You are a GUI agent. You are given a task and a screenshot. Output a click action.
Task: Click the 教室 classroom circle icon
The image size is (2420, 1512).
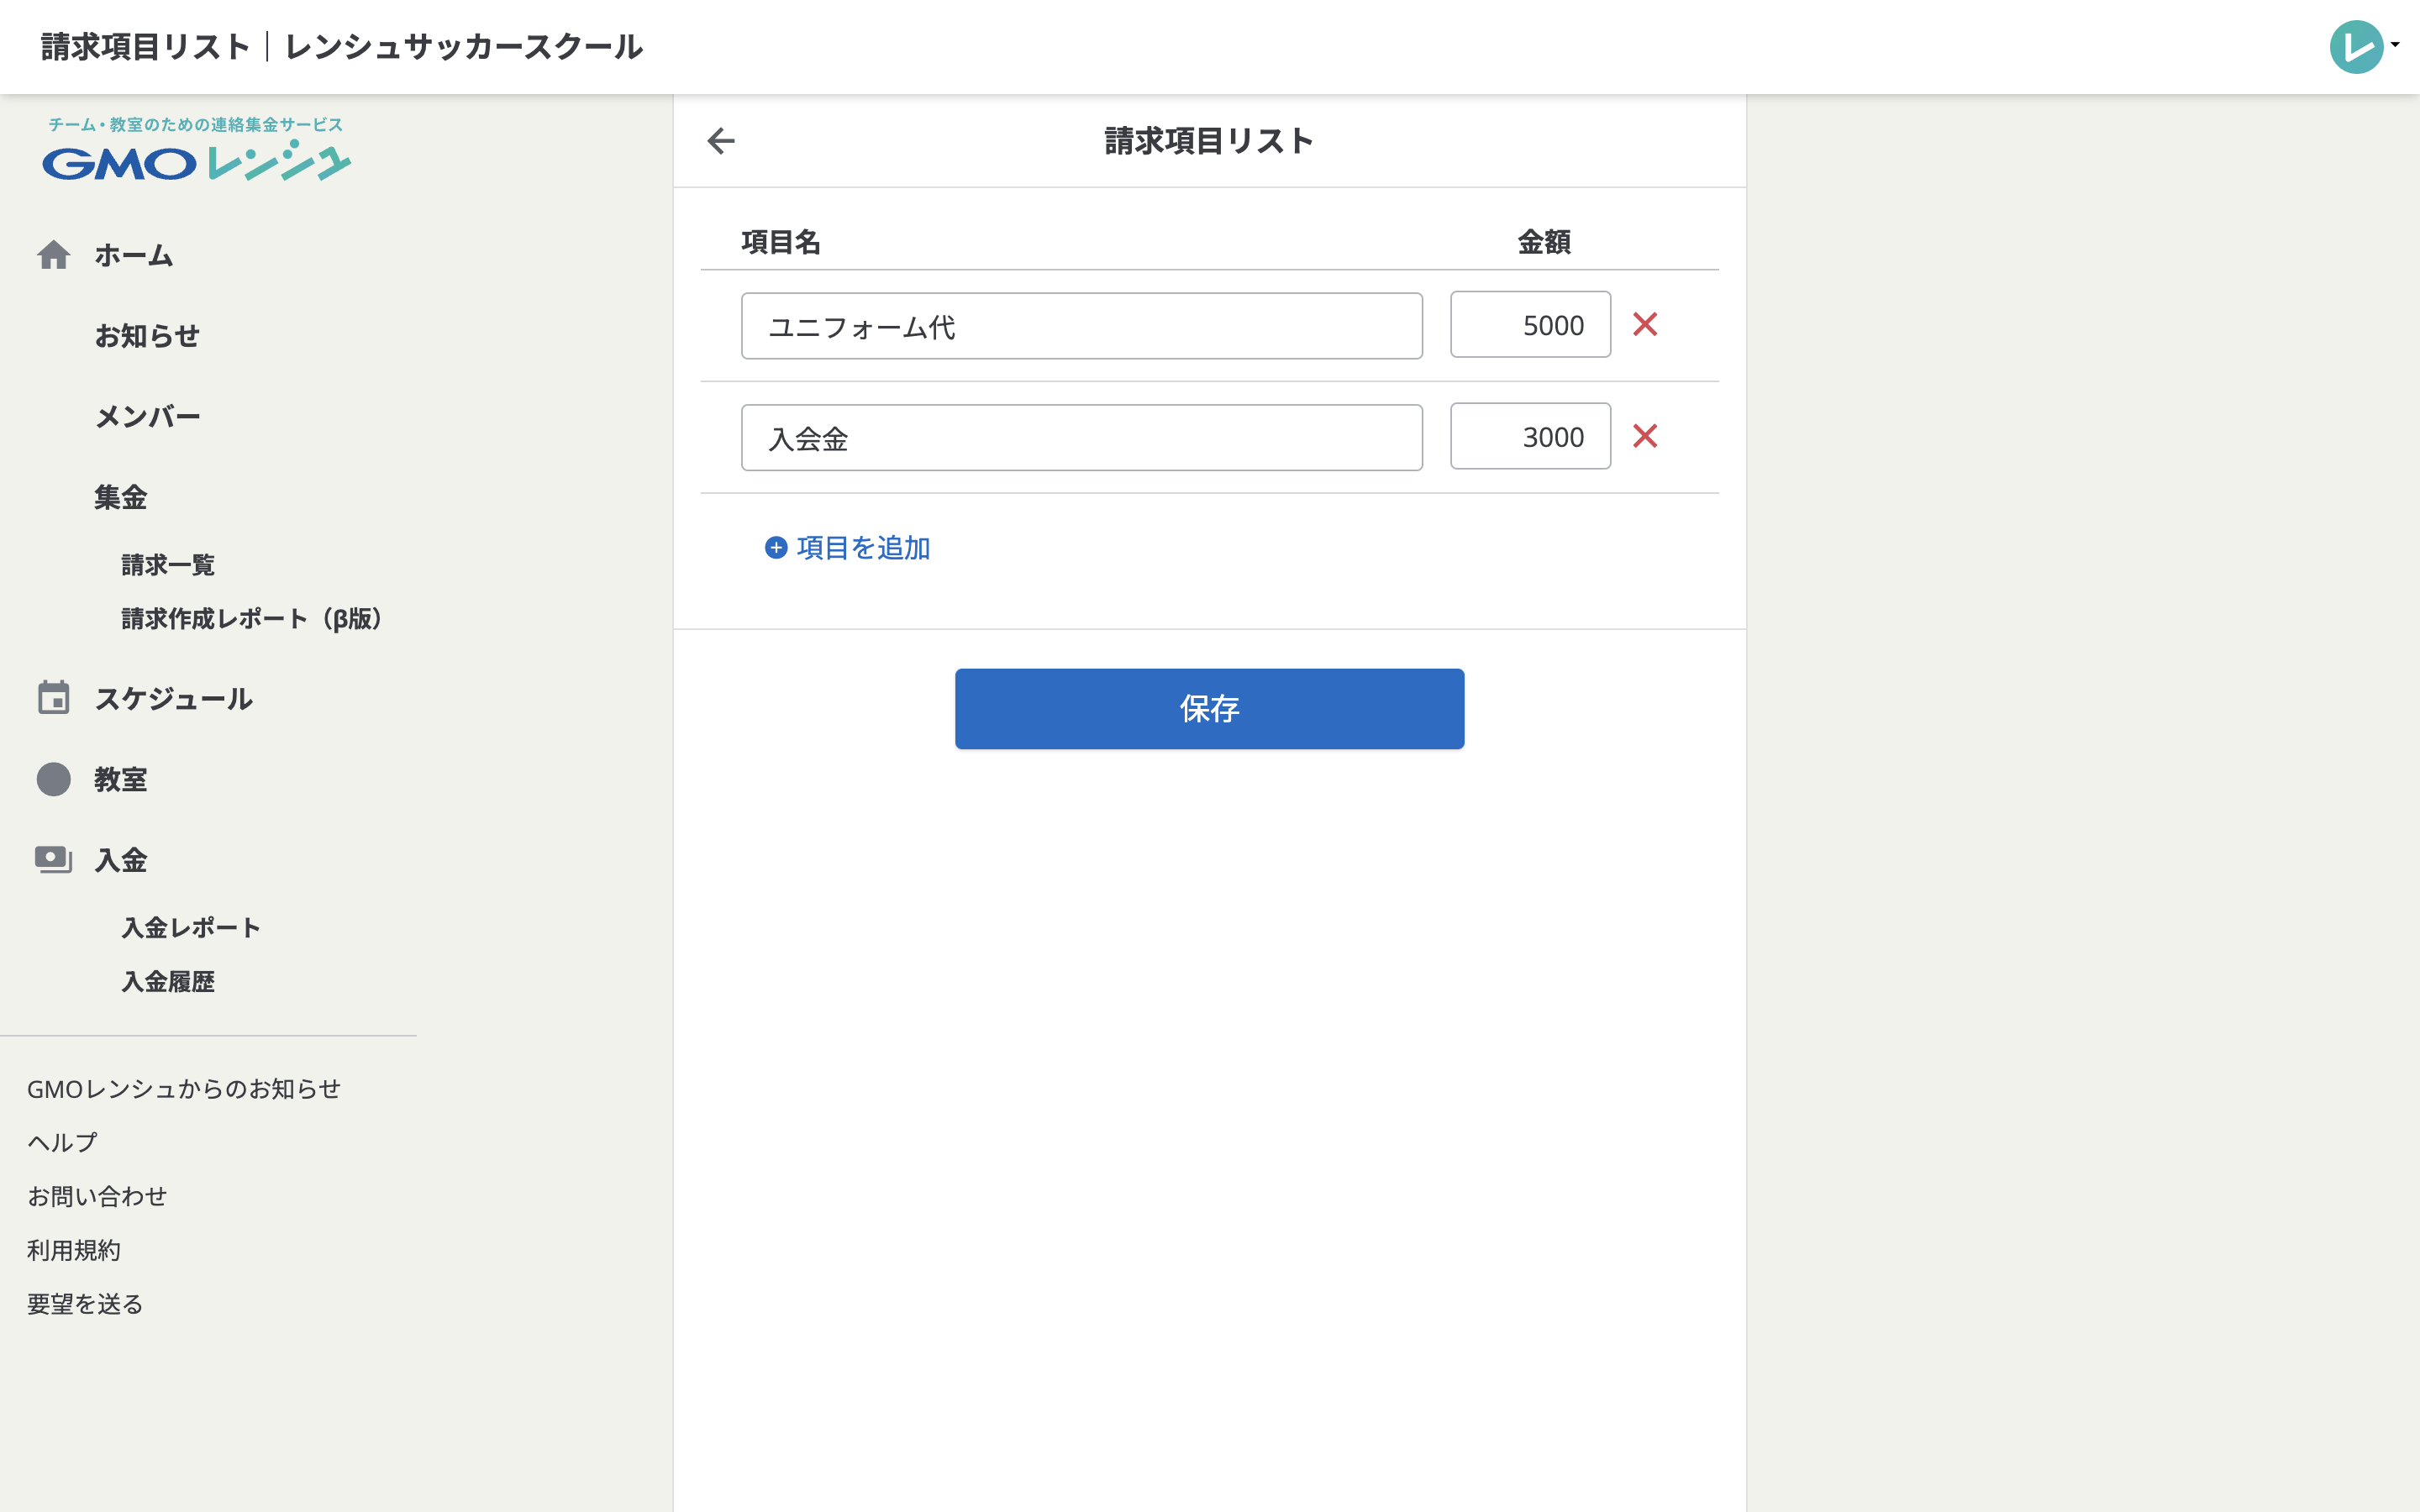tap(54, 779)
